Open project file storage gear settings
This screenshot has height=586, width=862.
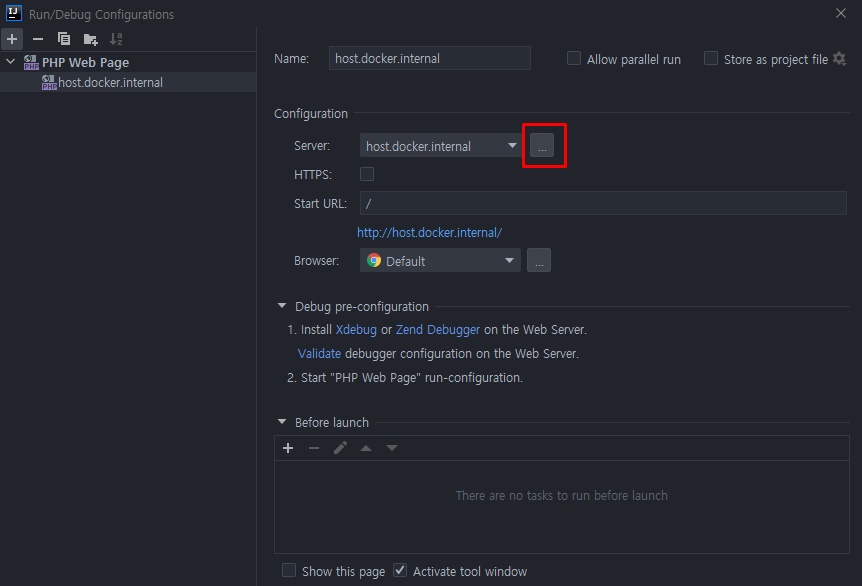[839, 58]
